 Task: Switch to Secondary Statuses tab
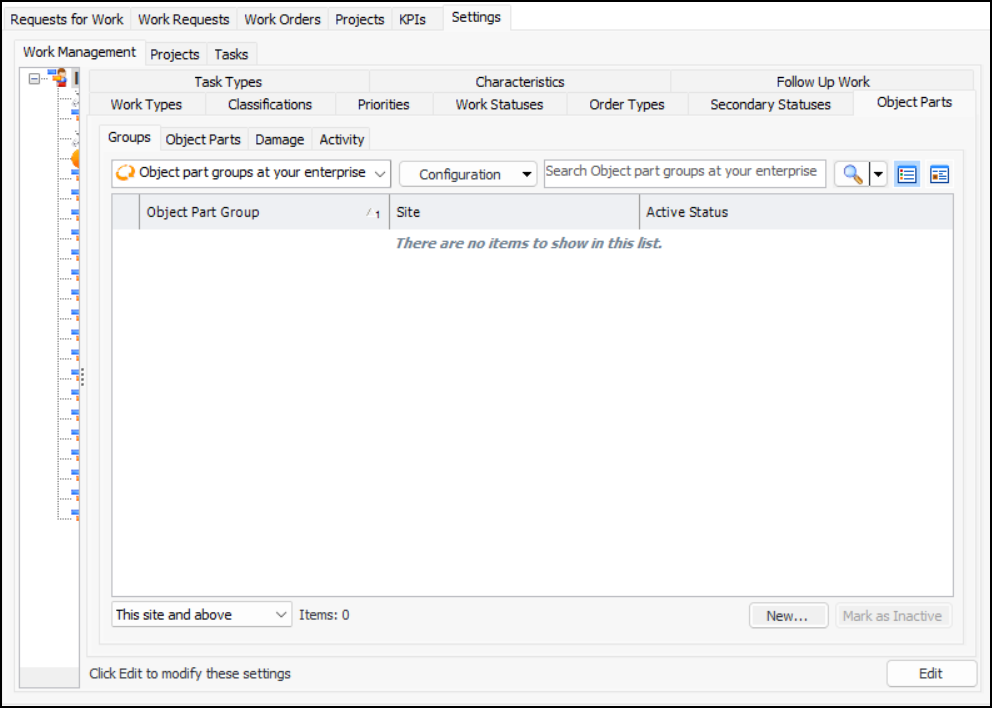771,104
